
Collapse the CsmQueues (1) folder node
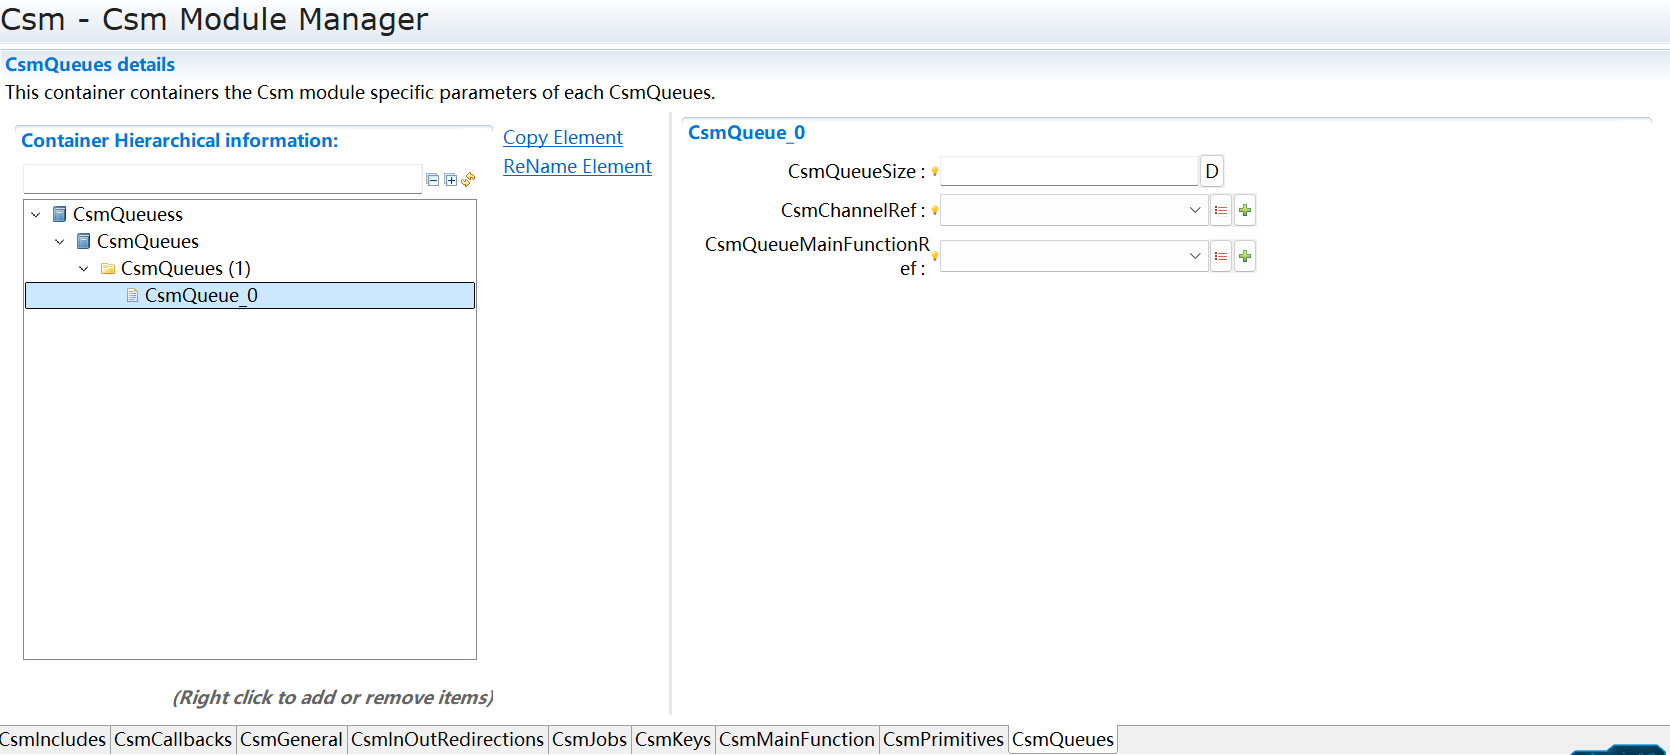(x=84, y=269)
